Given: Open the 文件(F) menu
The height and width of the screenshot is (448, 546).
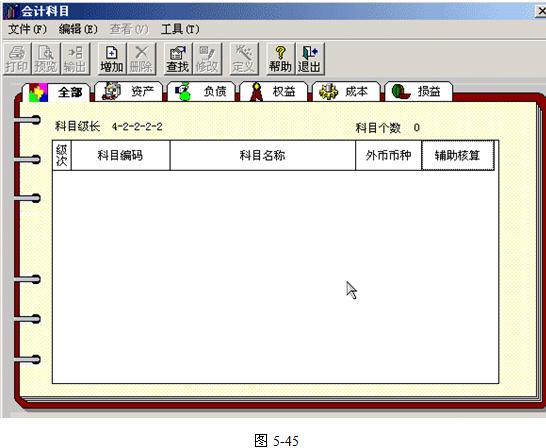Looking at the screenshot, I should (27, 29).
